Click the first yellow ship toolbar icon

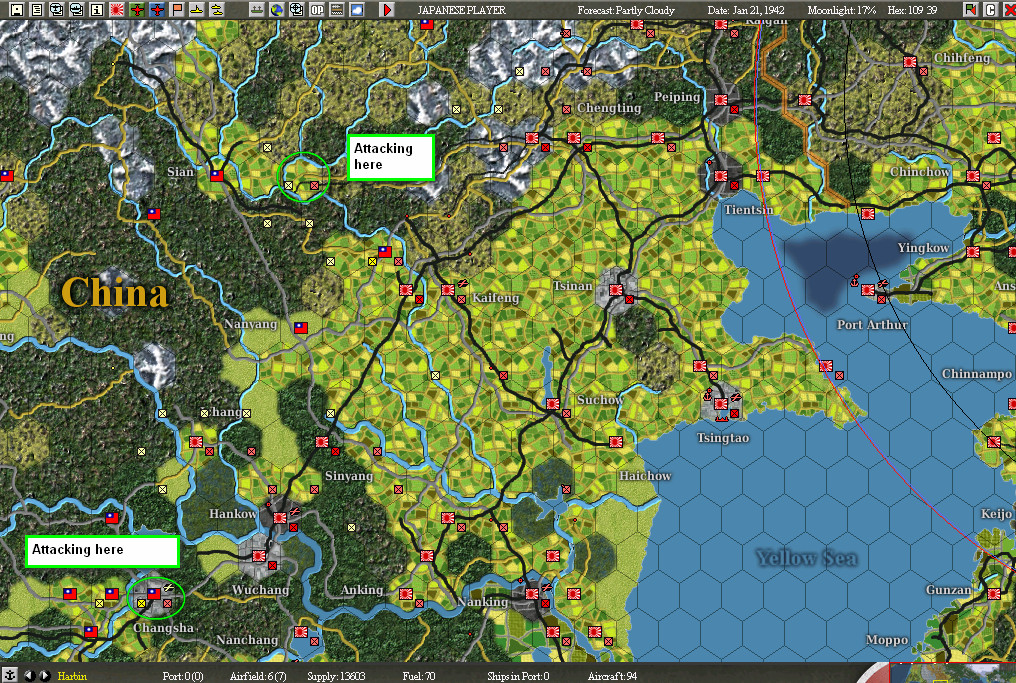(196, 9)
